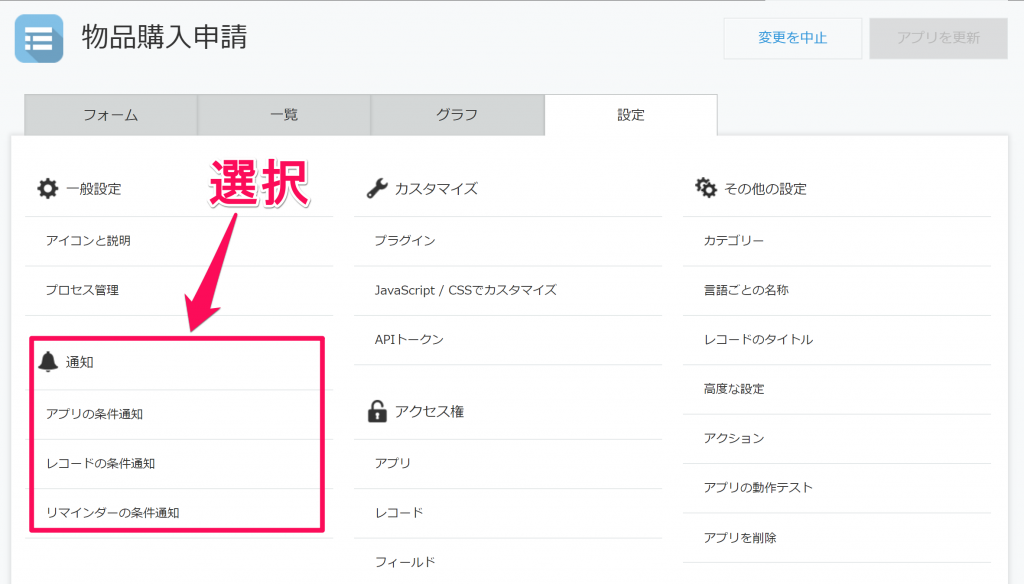This screenshot has width=1024, height=584.
Task: Click the bell icon beside 通知
Action: 48,361
